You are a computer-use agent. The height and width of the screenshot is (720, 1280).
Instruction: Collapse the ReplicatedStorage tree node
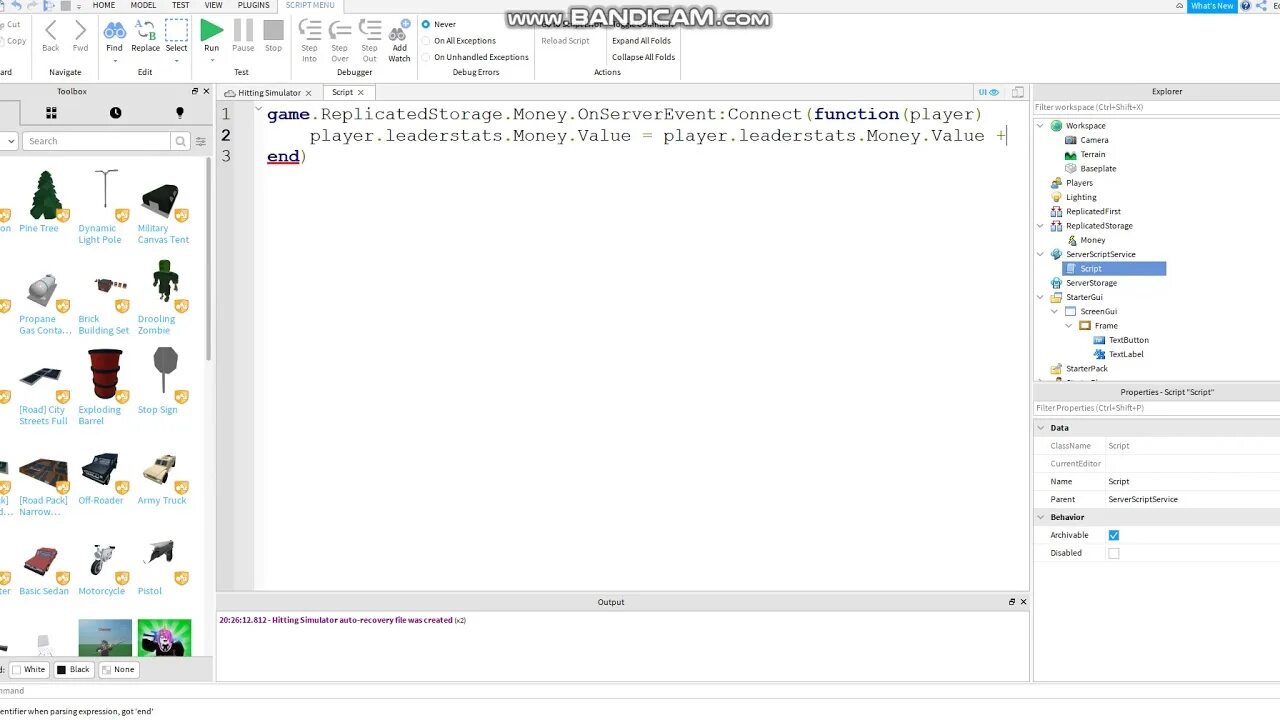(x=1040, y=226)
